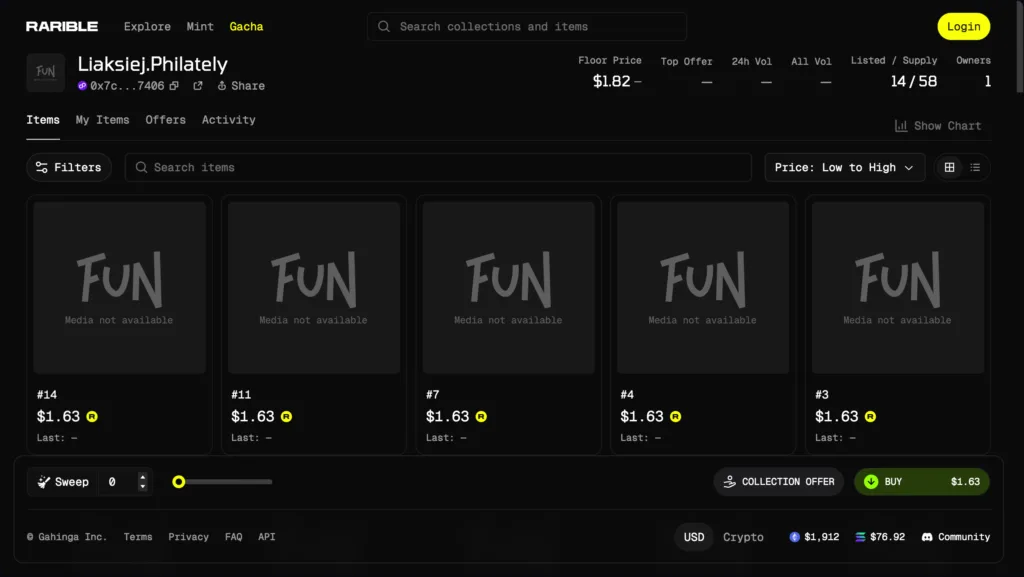Switch to the Offers tab
The width and height of the screenshot is (1024, 577).
tap(165, 120)
